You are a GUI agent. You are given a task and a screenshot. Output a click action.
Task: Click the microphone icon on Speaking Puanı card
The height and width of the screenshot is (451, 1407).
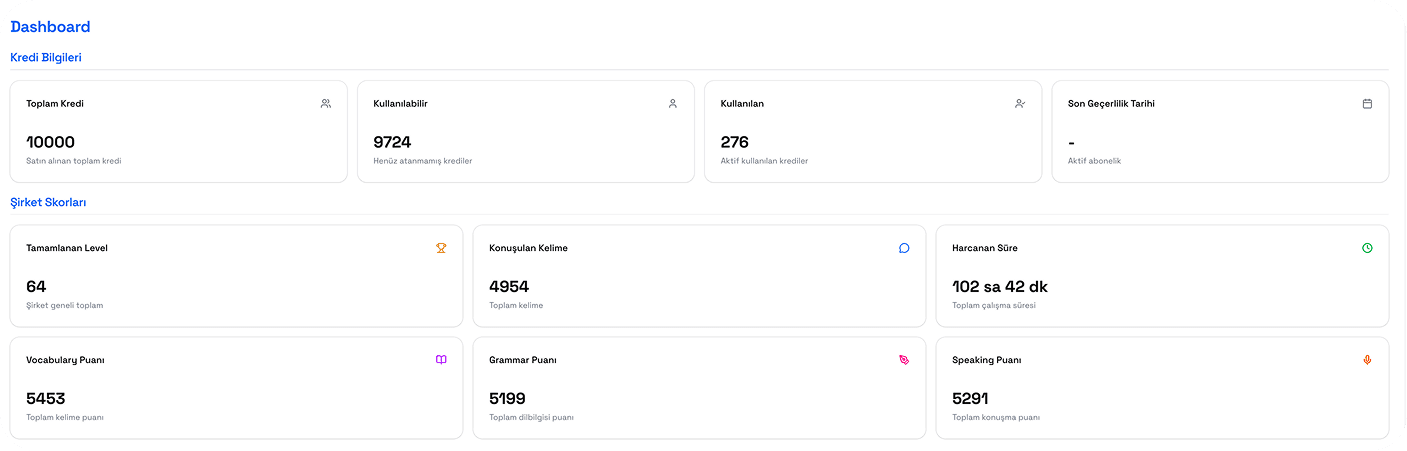(1367, 360)
